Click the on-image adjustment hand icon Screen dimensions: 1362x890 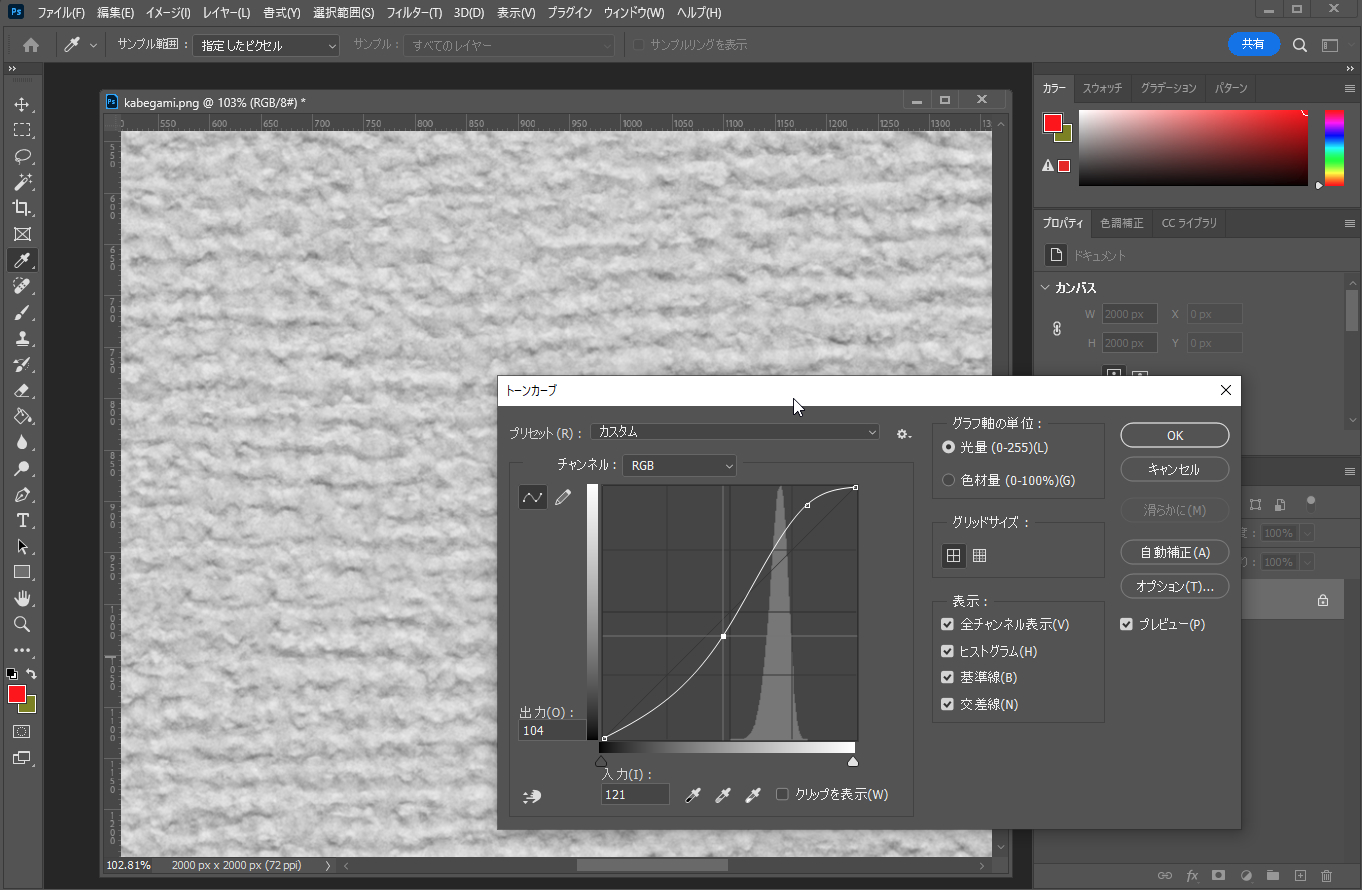click(x=532, y=796)
